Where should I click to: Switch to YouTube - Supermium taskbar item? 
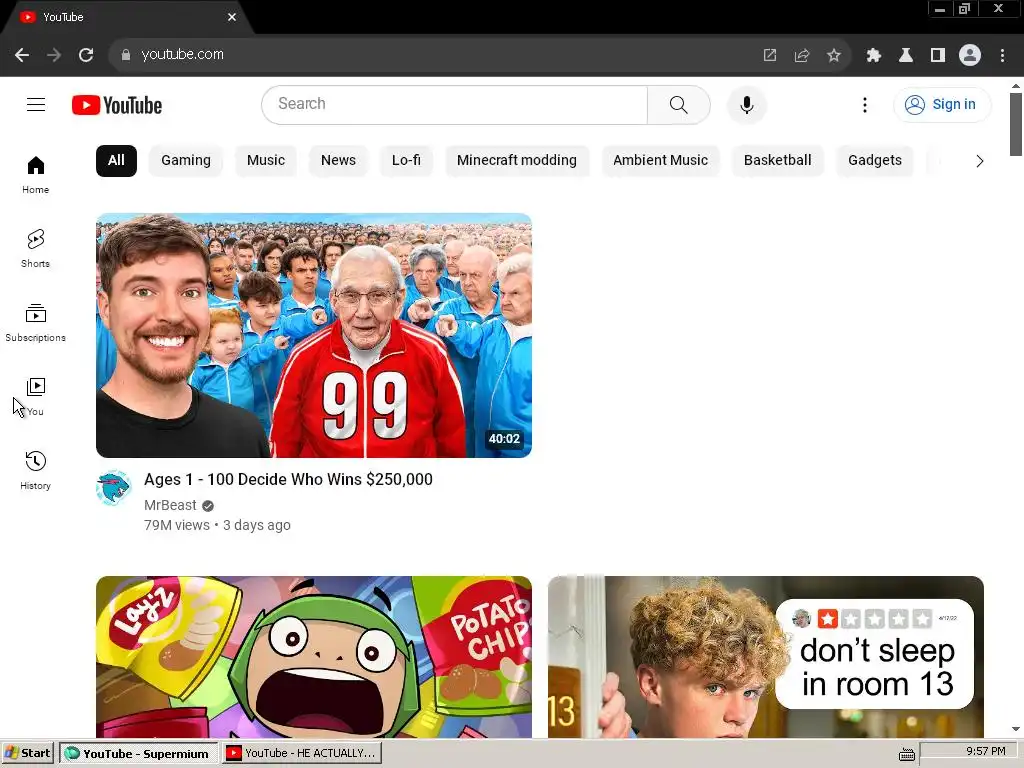(138, 753)
